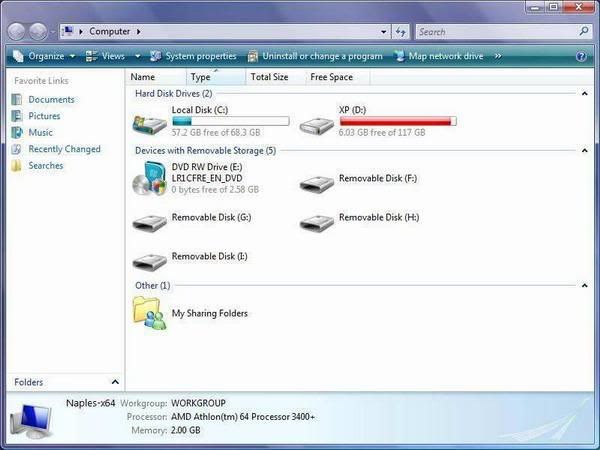Screen dimensions: 600x450
Task: Open Documents favorite link
Action: coord(51,99)
